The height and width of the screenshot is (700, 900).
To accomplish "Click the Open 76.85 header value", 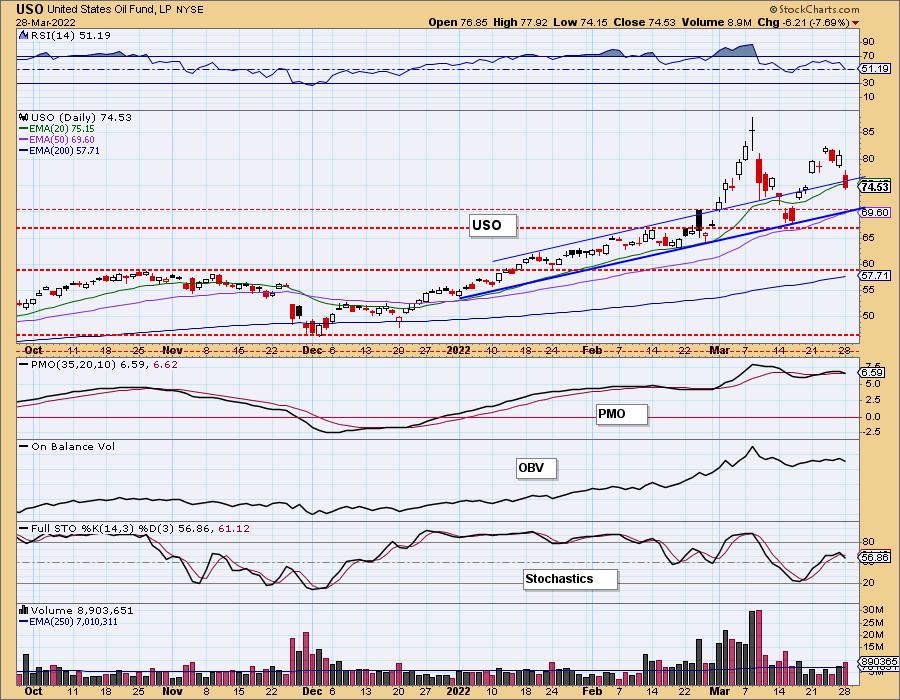I will (x=457, y=22).
